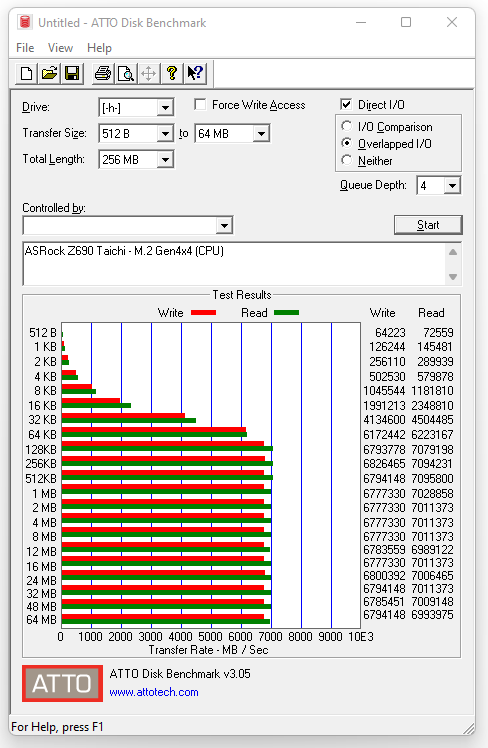Open the Drive dropdown
The image size is (488, 748).
coord(165,108)
